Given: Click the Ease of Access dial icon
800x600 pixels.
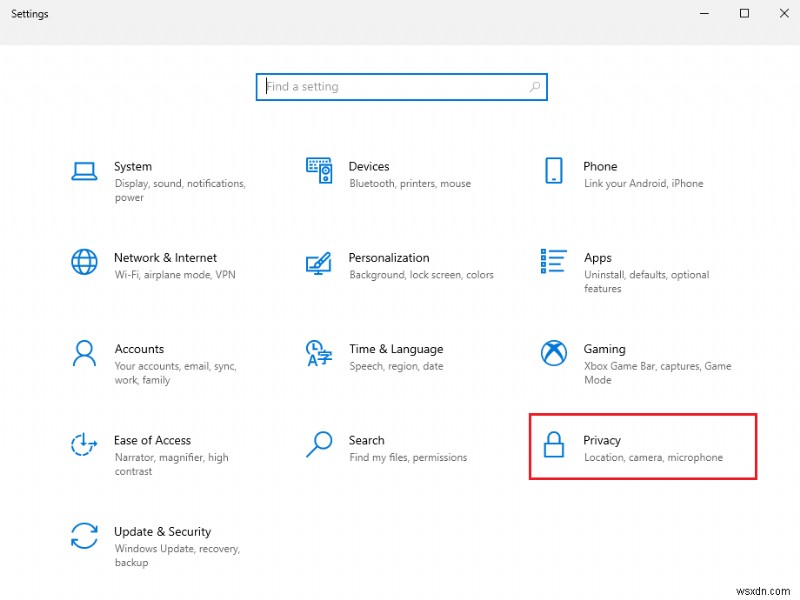Looking at the screenshot, I should pos(84,445).
